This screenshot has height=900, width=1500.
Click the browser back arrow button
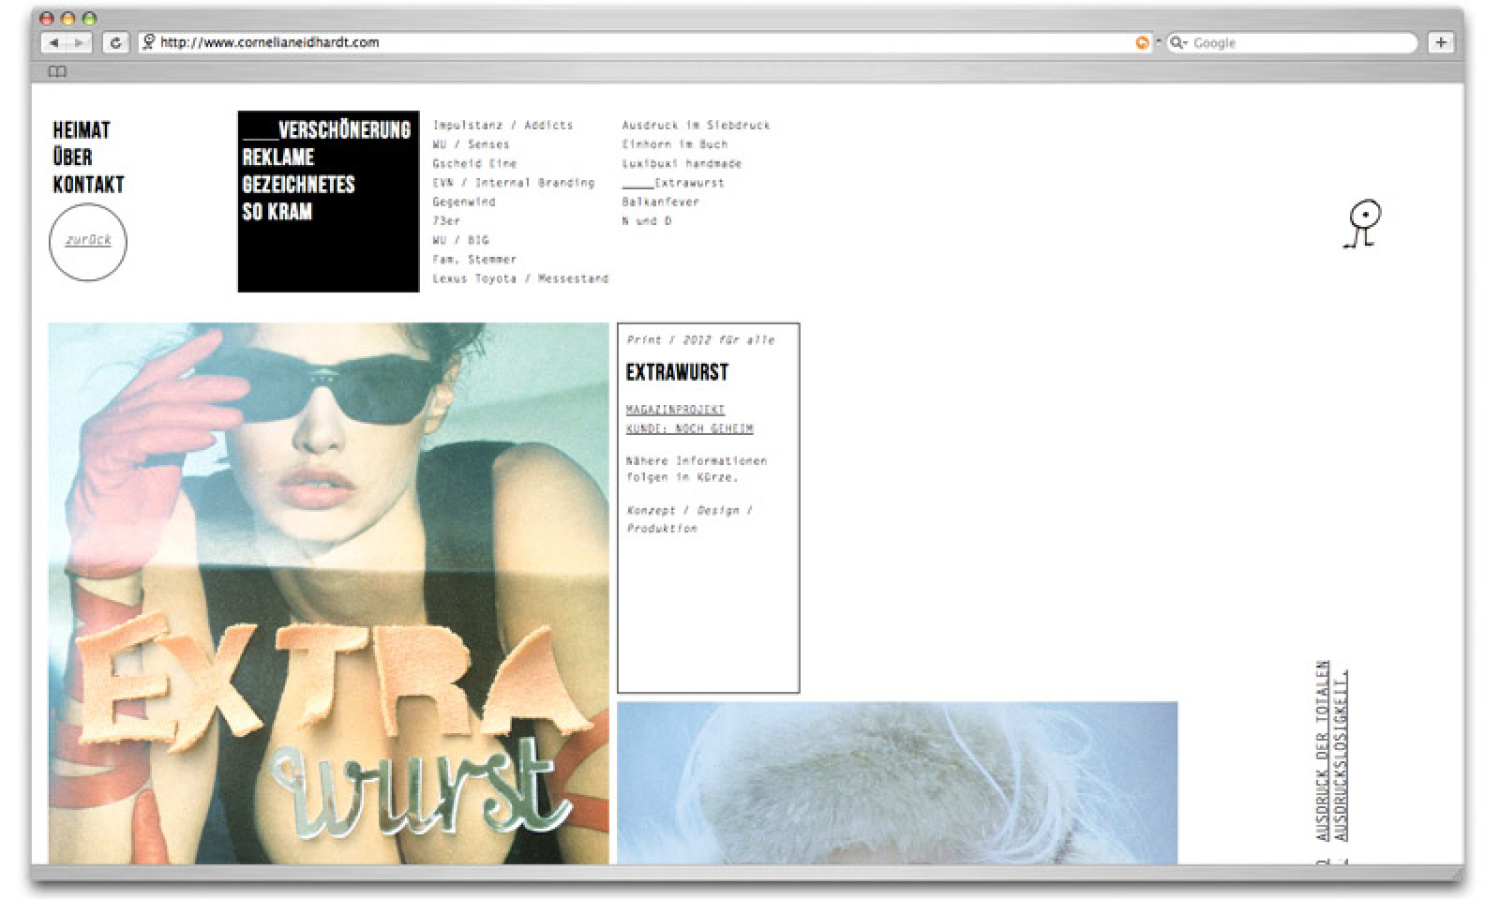[54, 43]
